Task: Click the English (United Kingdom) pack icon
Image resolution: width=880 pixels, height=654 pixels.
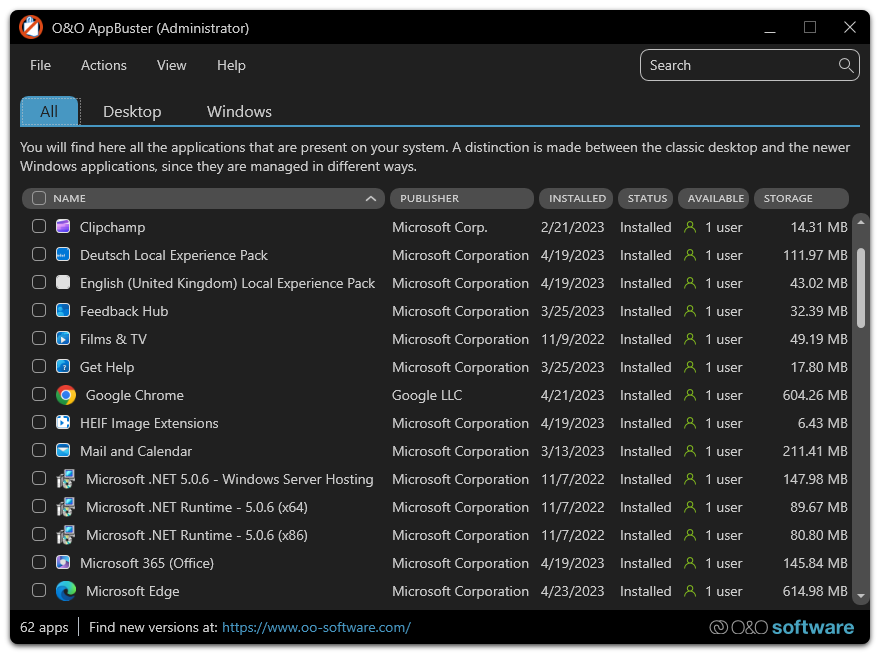Action: 63,282
